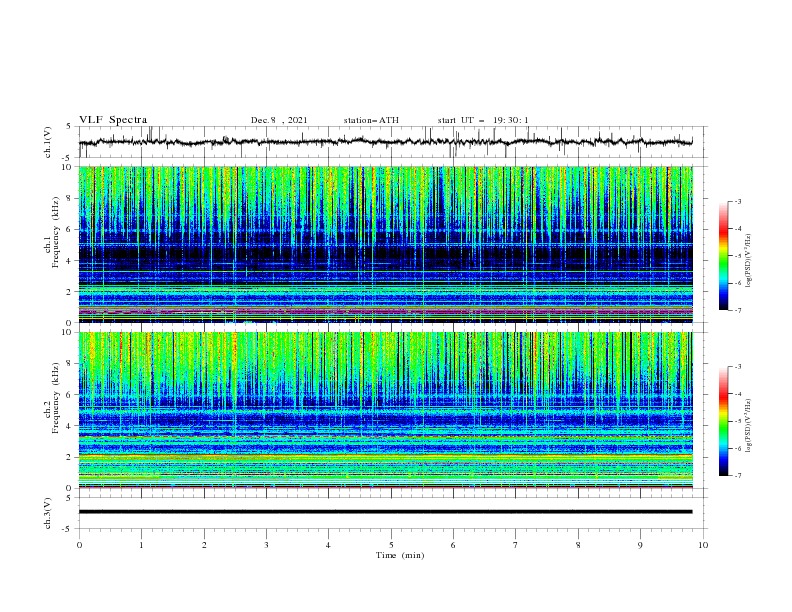Click the "-5" tick on ch.3 voltage axis
Viewport: 792px width, 612px height.
tap(68, 529)
